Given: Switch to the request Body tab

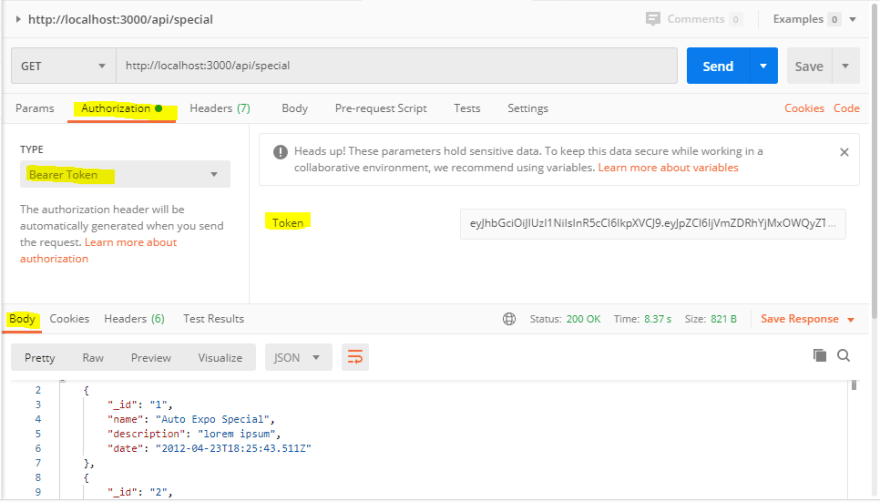Looking at the screenshot, I should pyautogui.click(x=295, y=108).
